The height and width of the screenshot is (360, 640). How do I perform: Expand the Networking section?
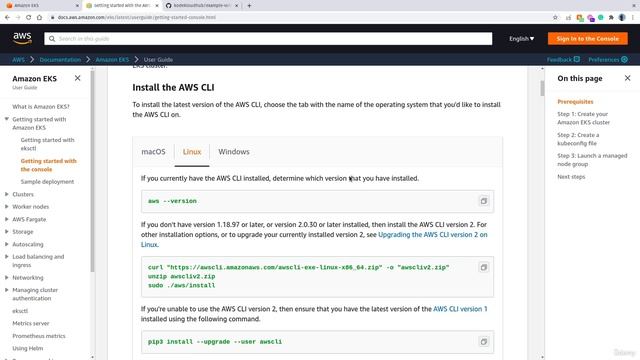point(7,278)
